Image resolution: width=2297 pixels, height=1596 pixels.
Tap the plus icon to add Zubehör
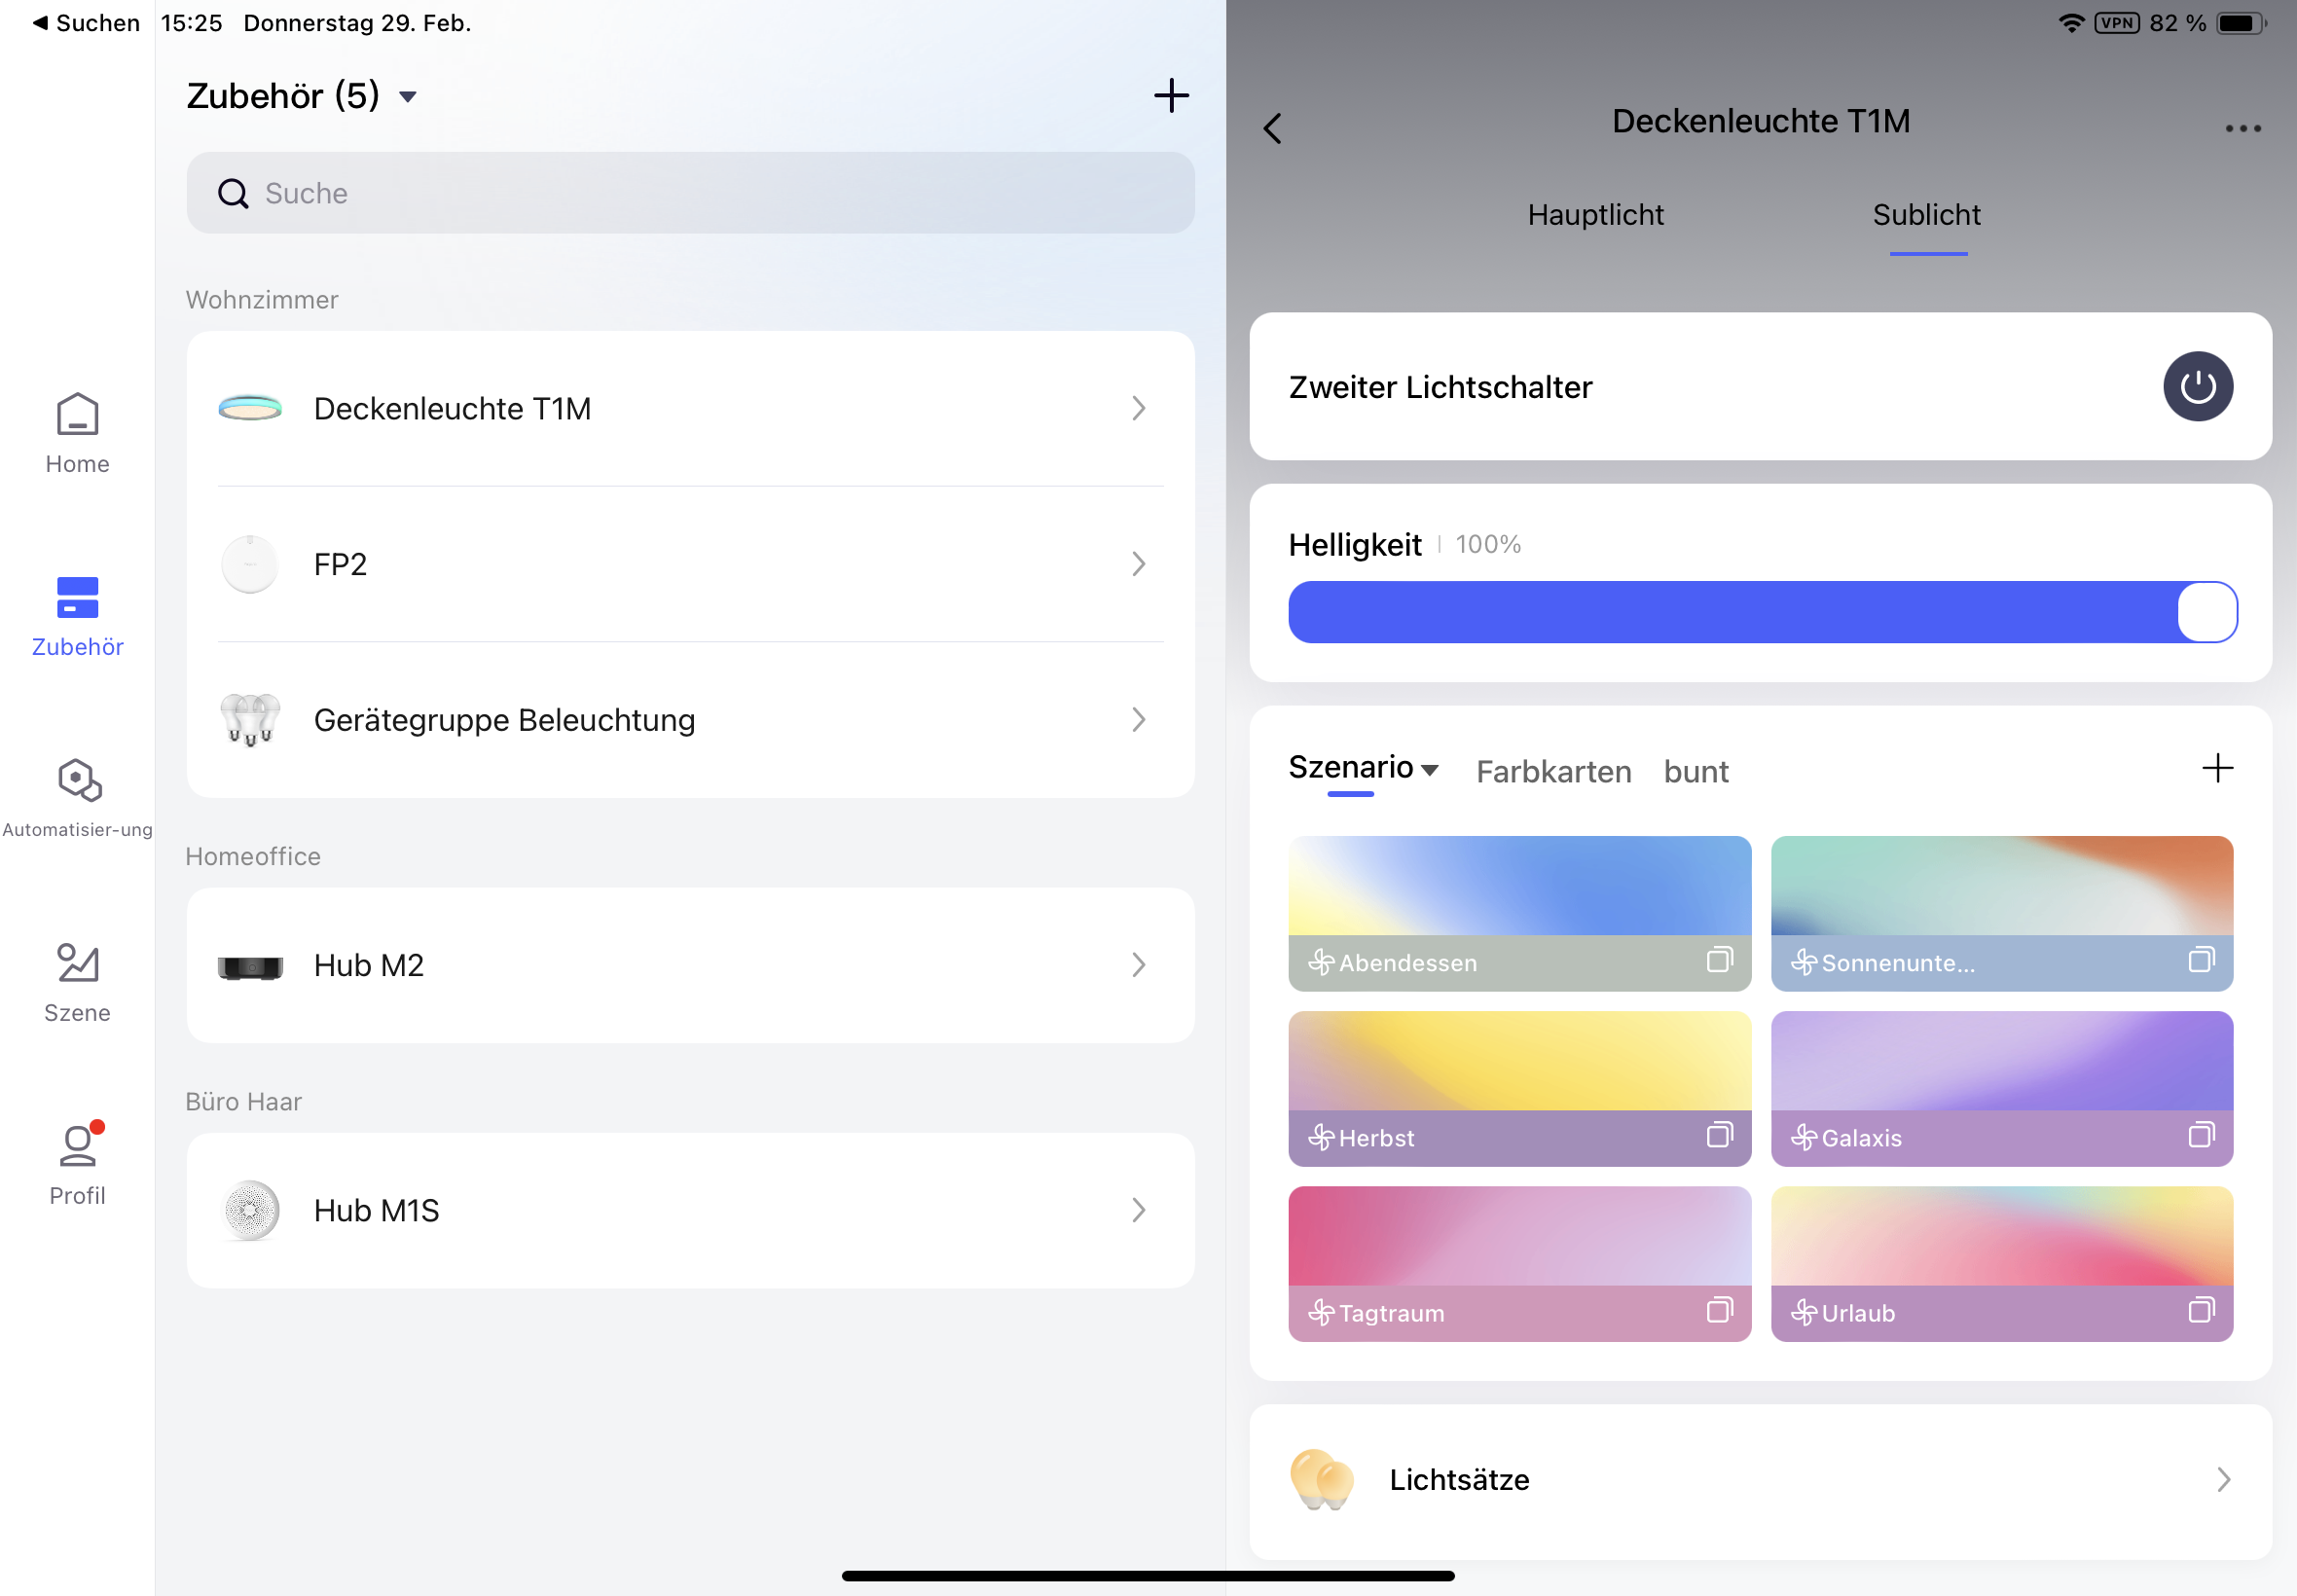pos(1171,96)
